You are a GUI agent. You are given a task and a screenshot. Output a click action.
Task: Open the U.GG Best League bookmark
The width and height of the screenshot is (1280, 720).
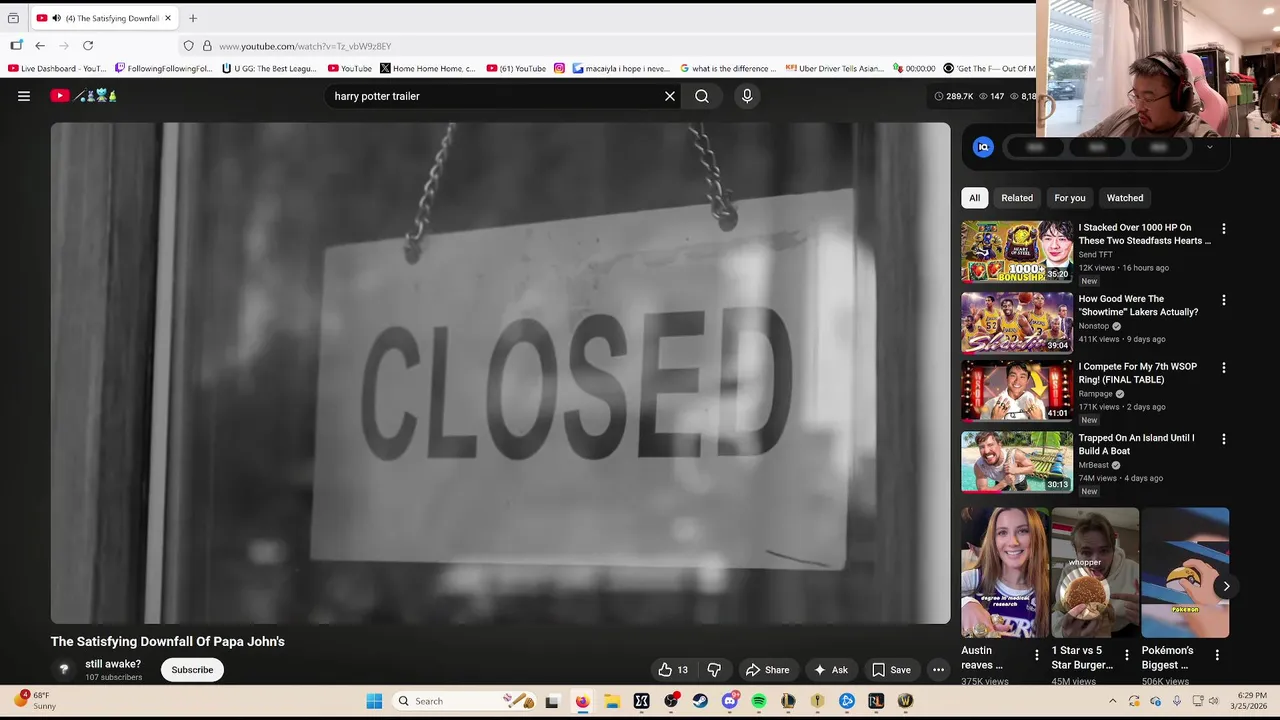(269, 69)
